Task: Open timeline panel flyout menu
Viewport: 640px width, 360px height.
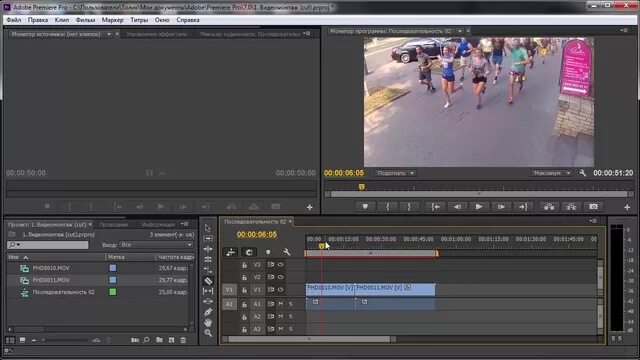Action: coord(593,221)
